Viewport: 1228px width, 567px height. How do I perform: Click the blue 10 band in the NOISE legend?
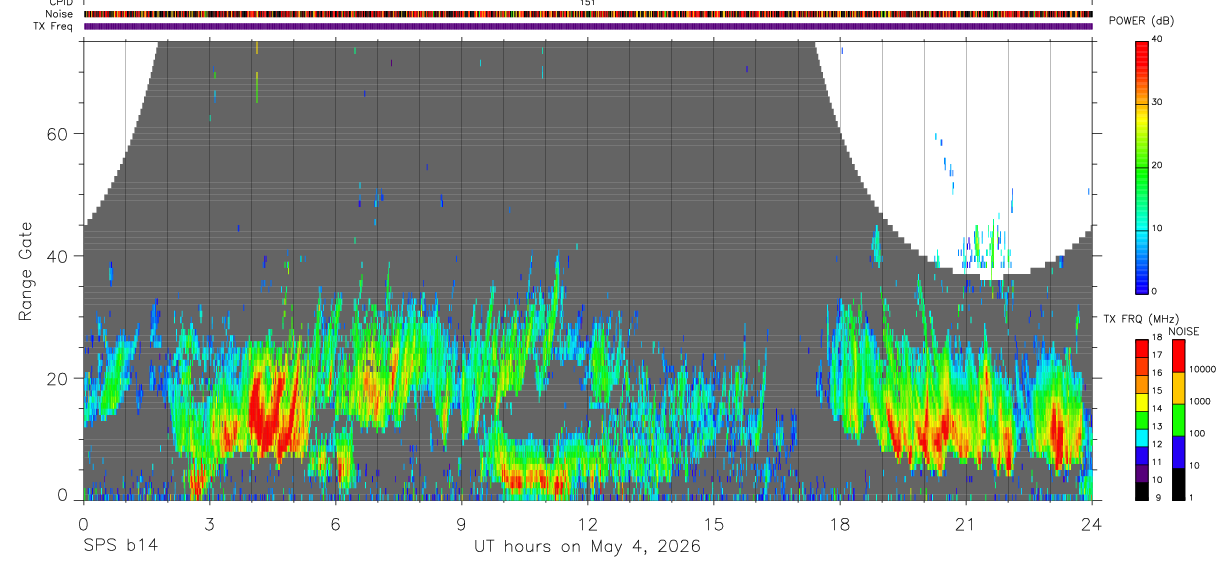(1178, 452)
